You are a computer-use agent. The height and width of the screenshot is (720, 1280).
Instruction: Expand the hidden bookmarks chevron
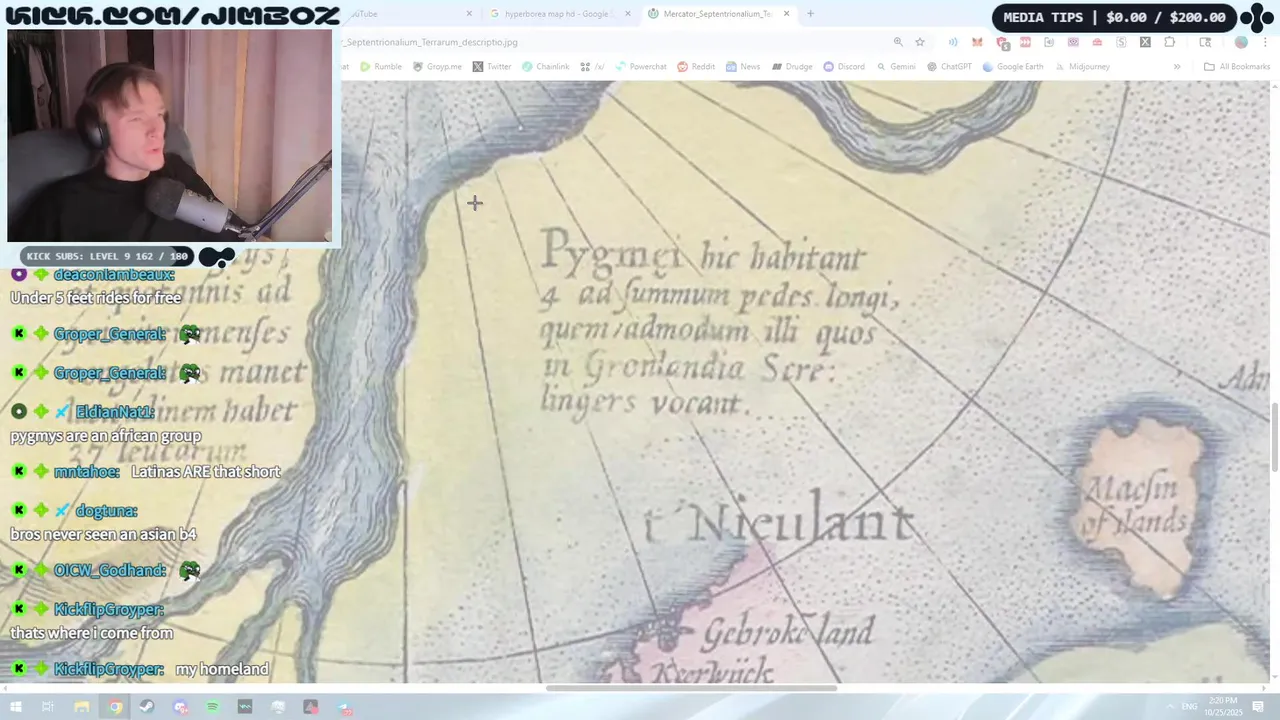pyautogui.click(x=1177, y=67)
